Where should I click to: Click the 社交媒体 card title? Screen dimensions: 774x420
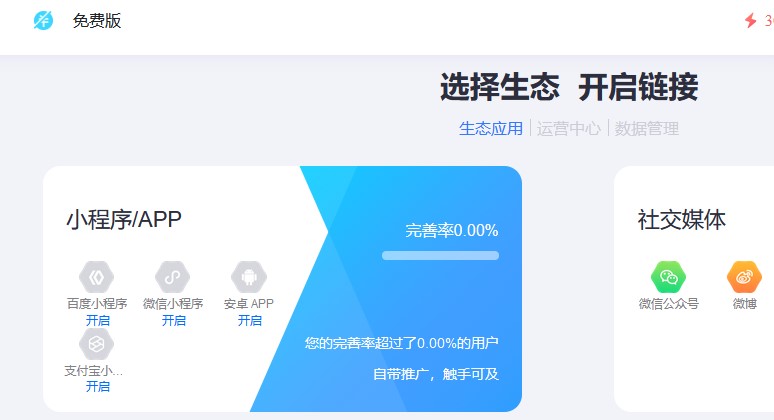click(682, 220)
